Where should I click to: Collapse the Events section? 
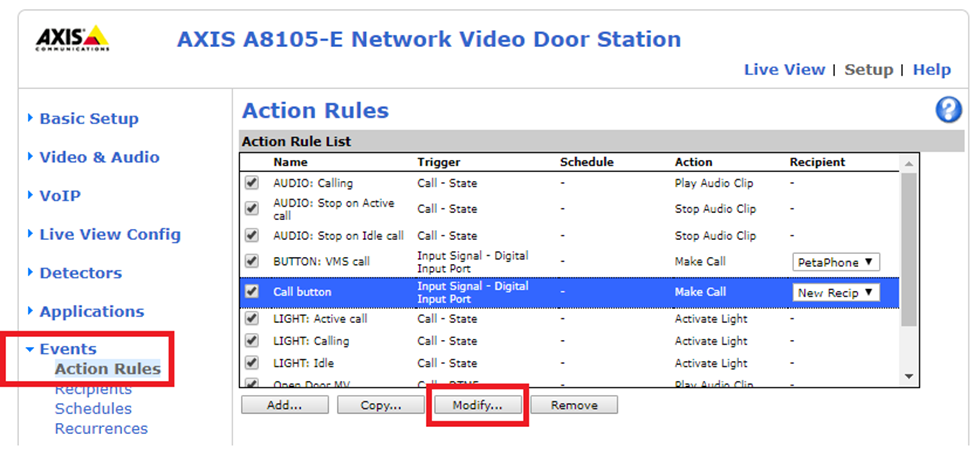tap(67, 349)
